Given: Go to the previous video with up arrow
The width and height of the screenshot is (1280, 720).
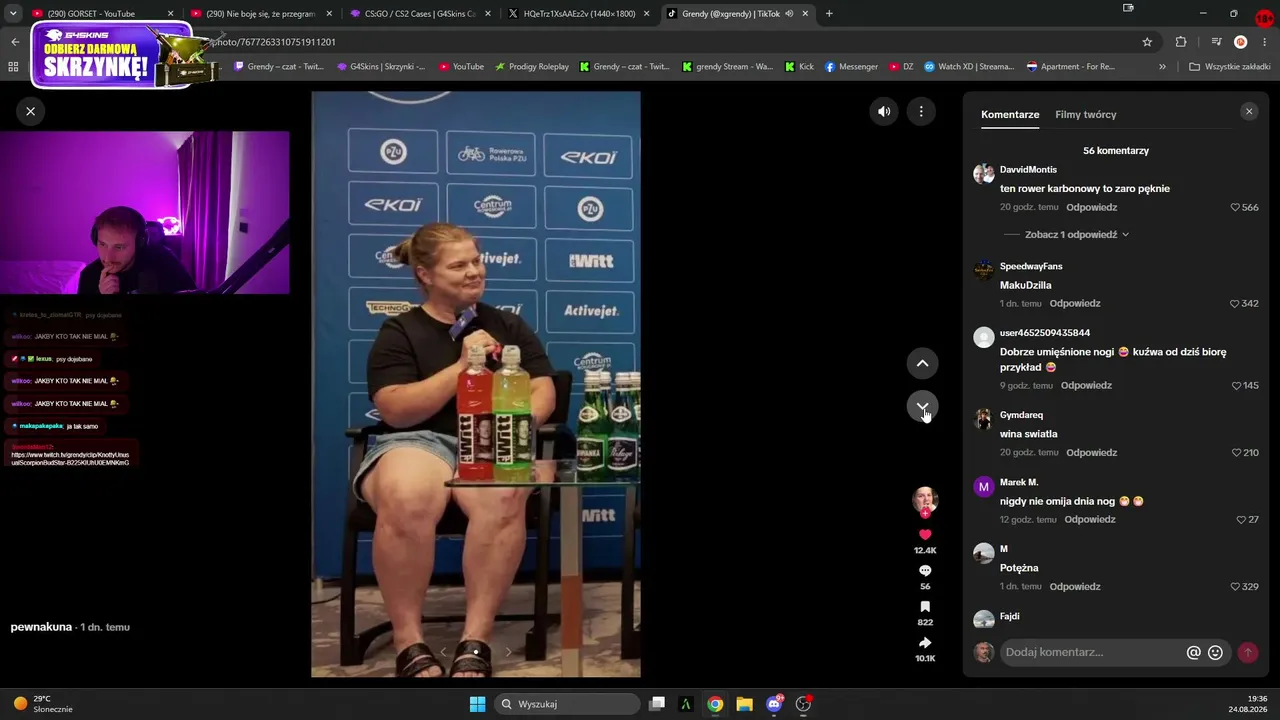Looking at the screenshot, I should tap(922, 363).
